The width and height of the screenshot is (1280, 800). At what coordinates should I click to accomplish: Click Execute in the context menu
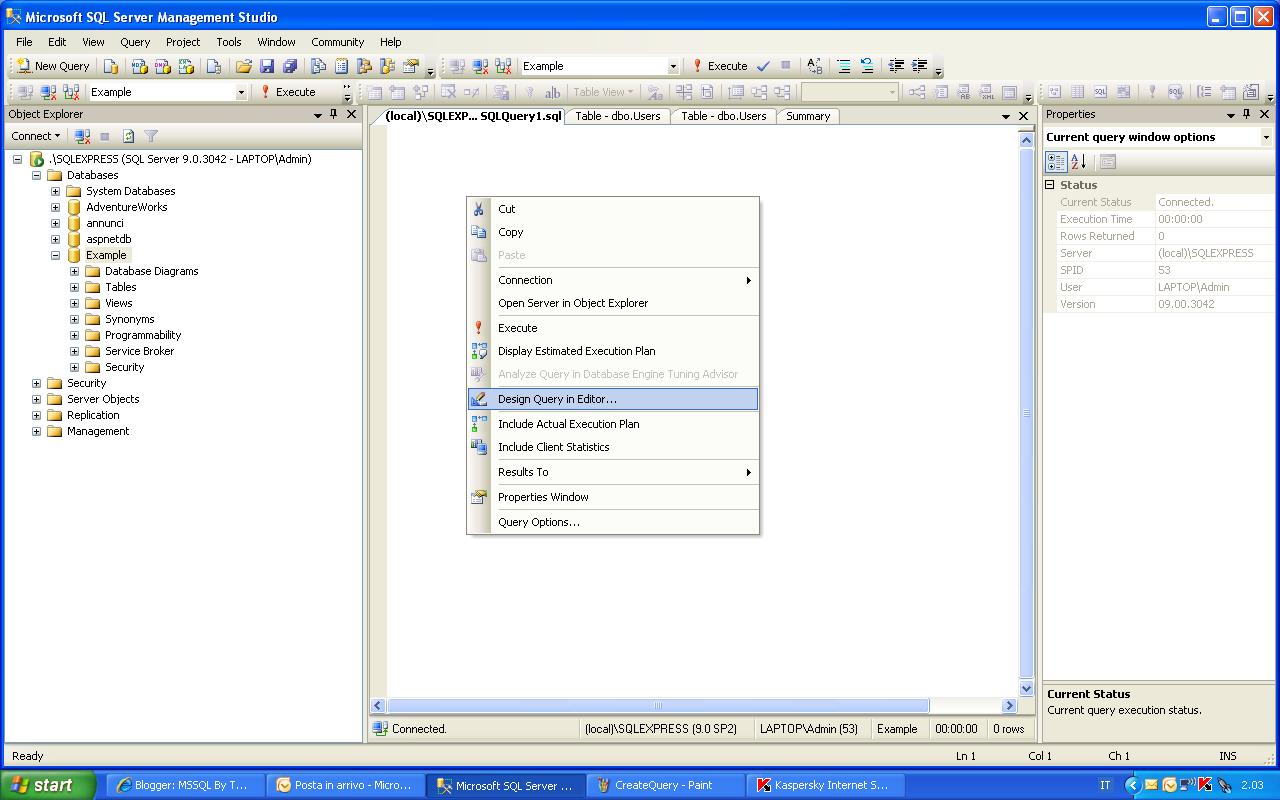(x=613, y=328)
